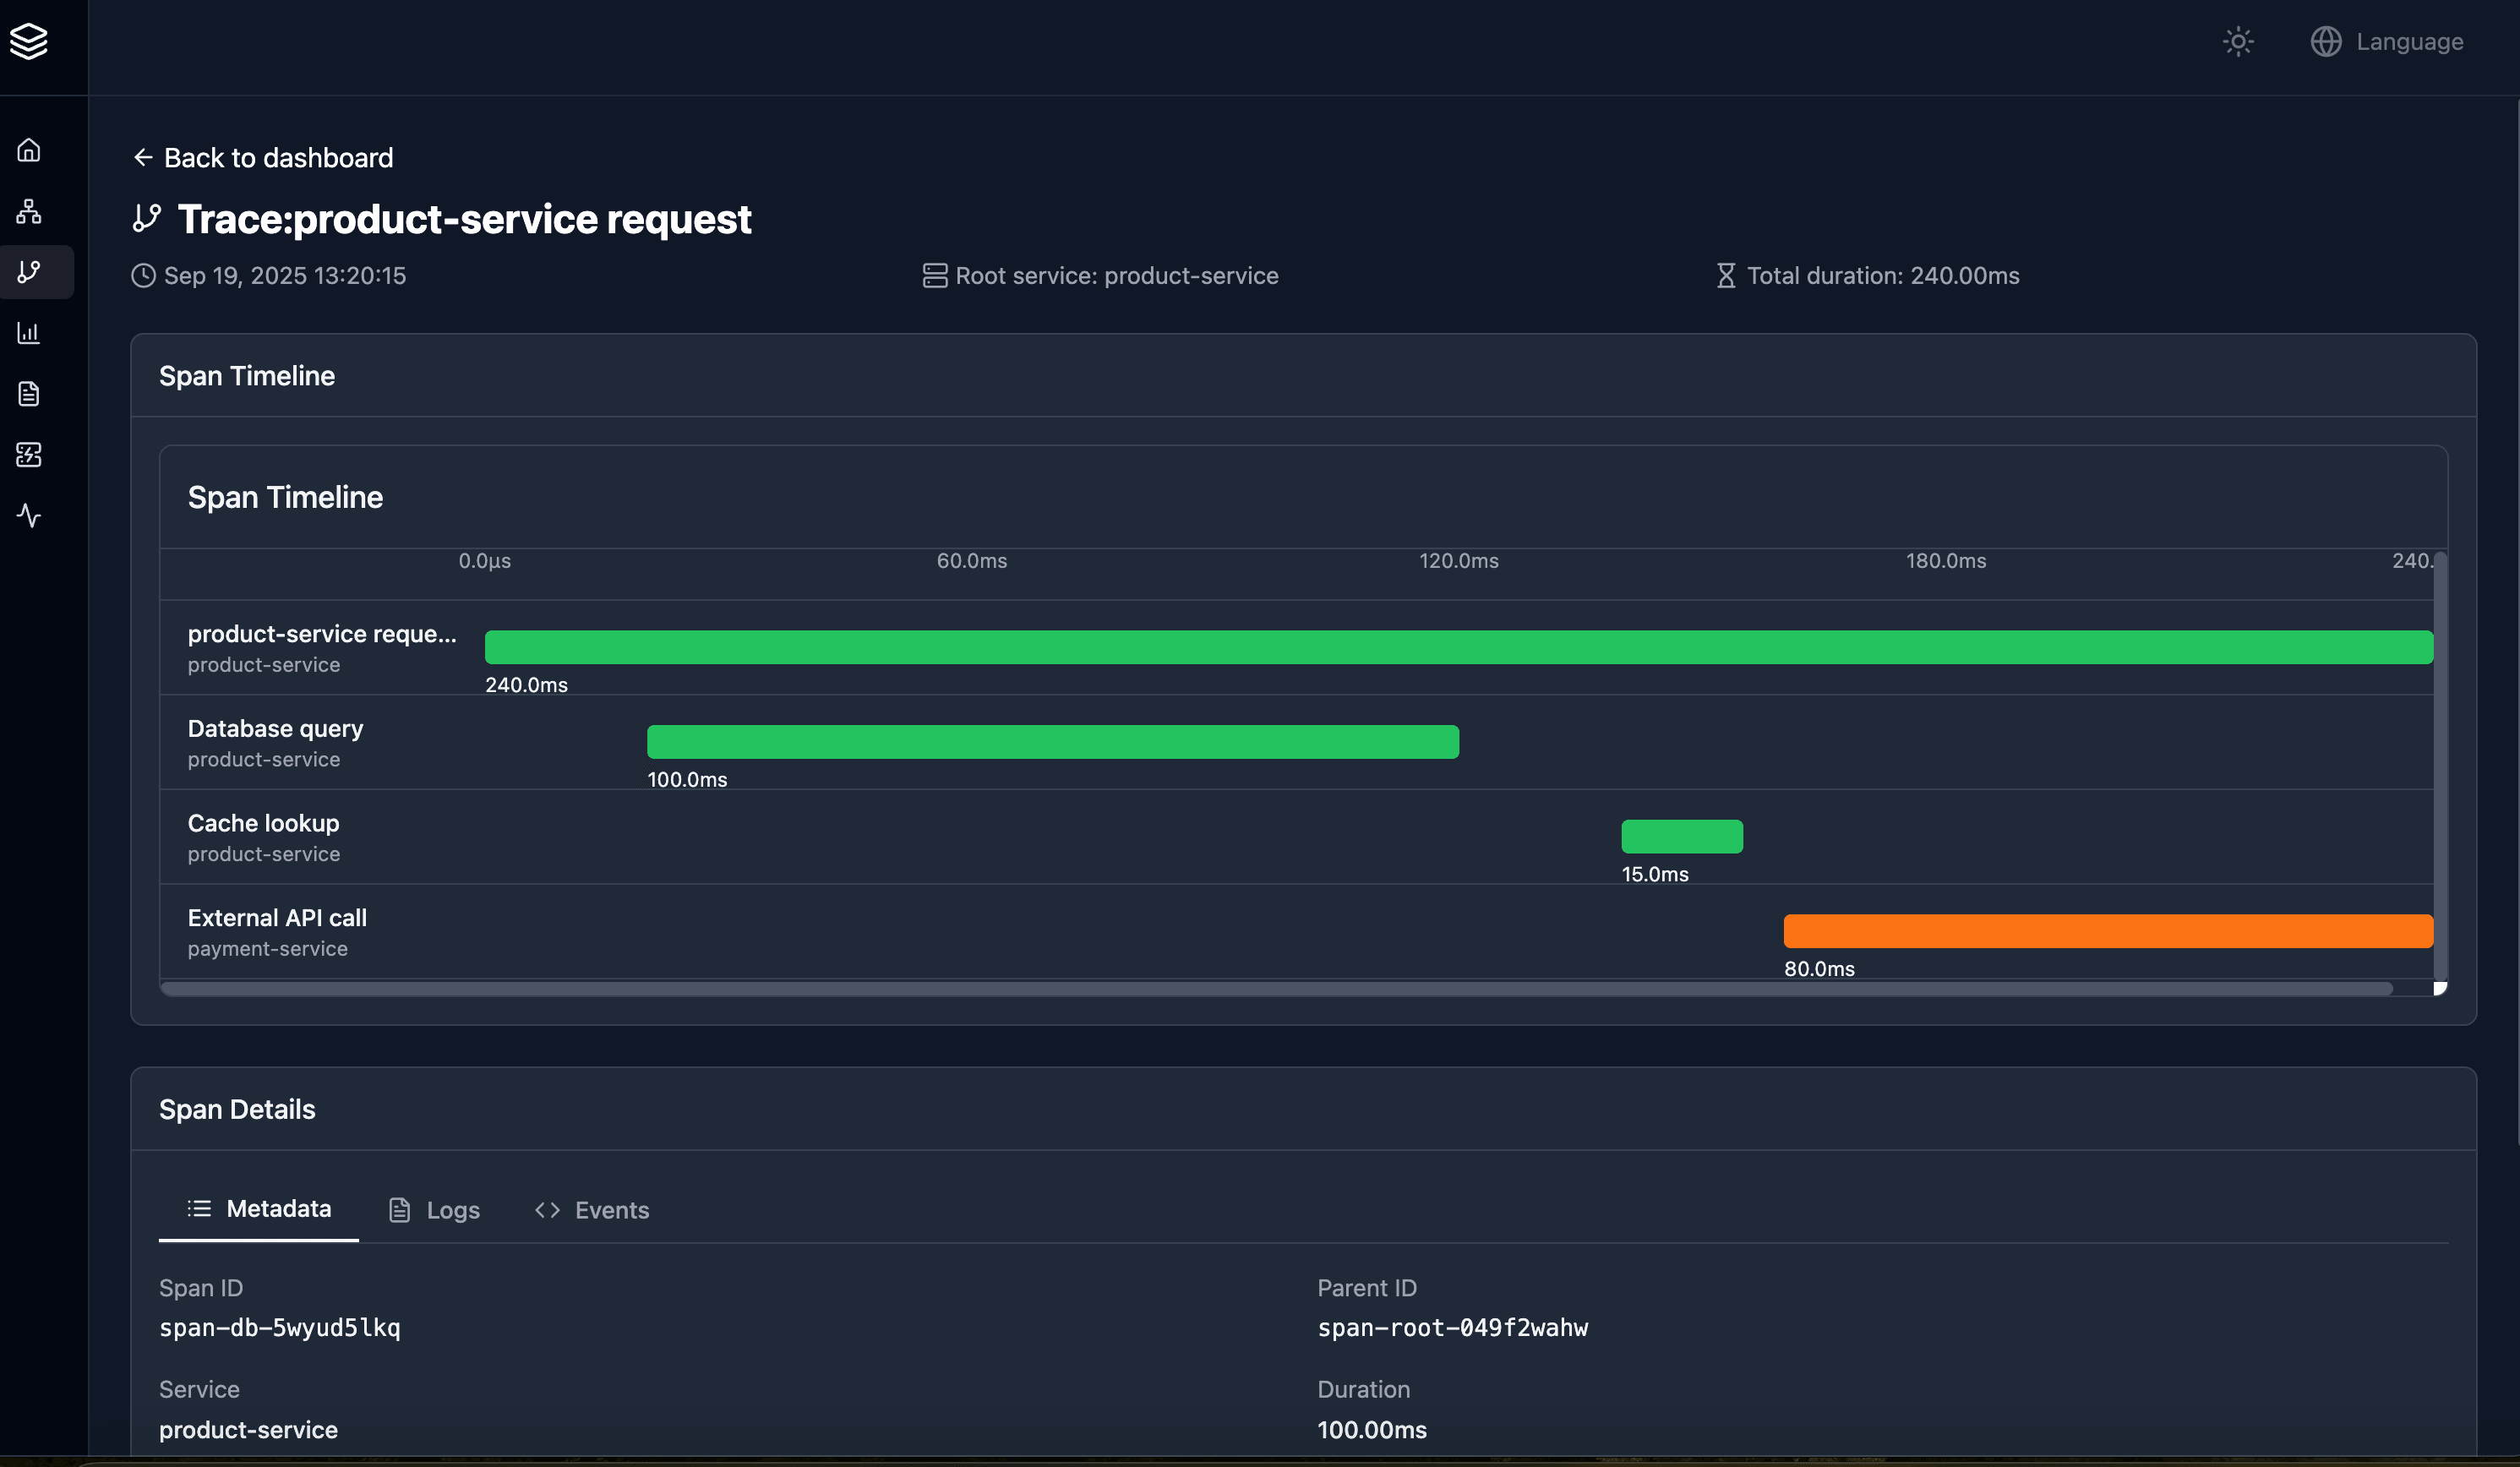The image size is (2520, 1467).
Task: Go back to dashboard link
Action: pyautogui.click(x=263, y=158)
